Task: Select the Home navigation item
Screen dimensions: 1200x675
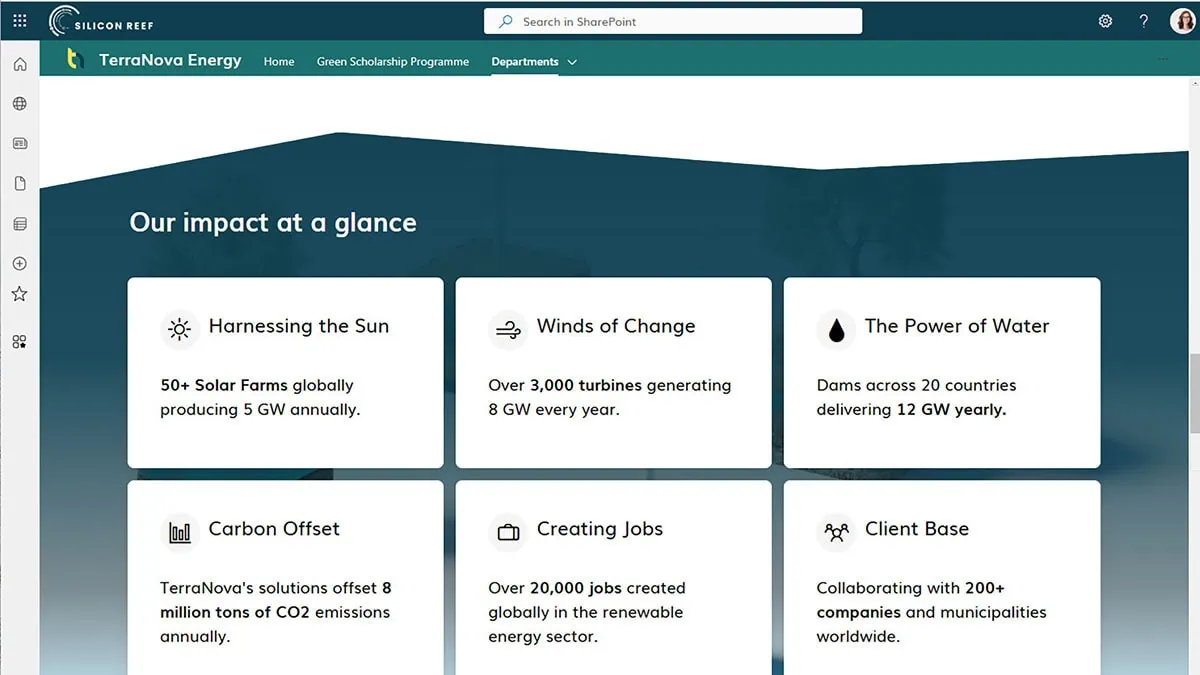Action: (279, 62)
